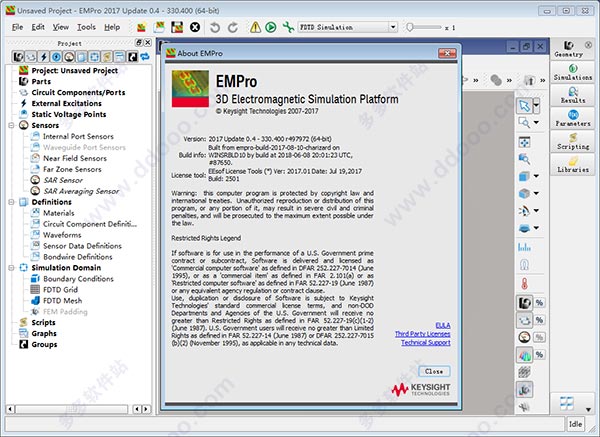Click the eye visibility tool icon
This screenshot has height=437, width=600.
(524, 210)
